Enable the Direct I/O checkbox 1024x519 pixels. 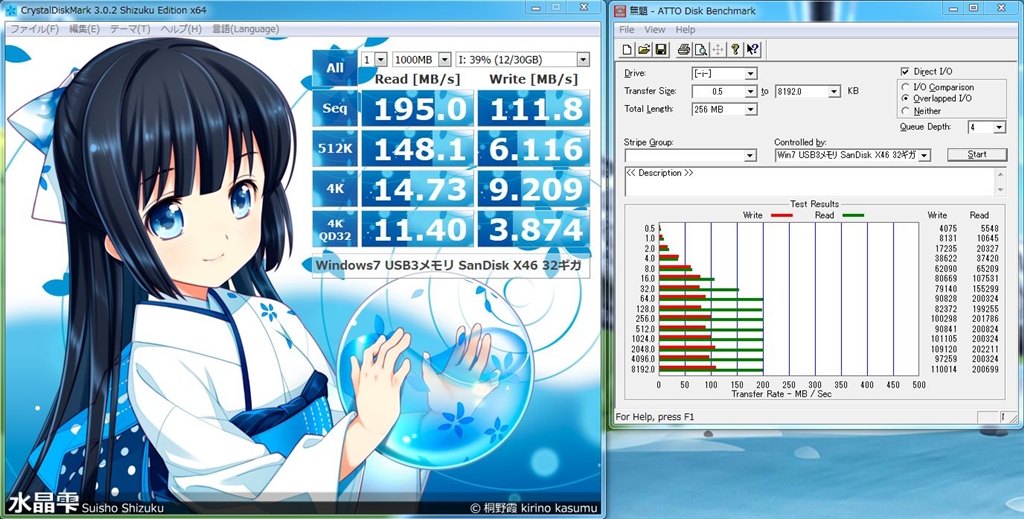(x=904, y=72)
